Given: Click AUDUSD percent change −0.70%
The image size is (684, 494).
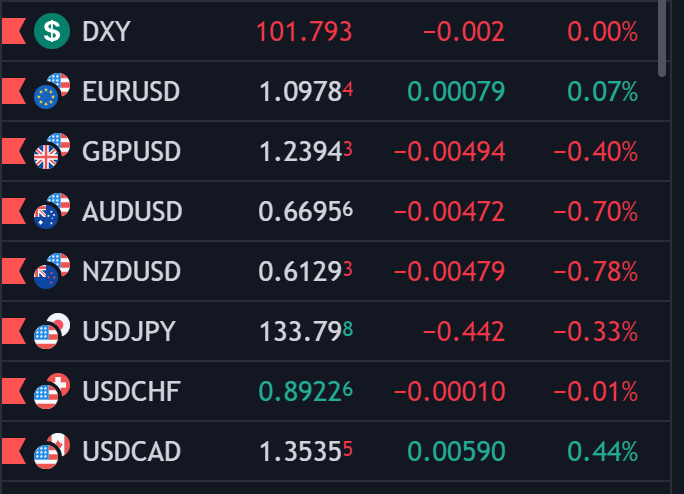Looking at the screenshot, I should (602, 212).
